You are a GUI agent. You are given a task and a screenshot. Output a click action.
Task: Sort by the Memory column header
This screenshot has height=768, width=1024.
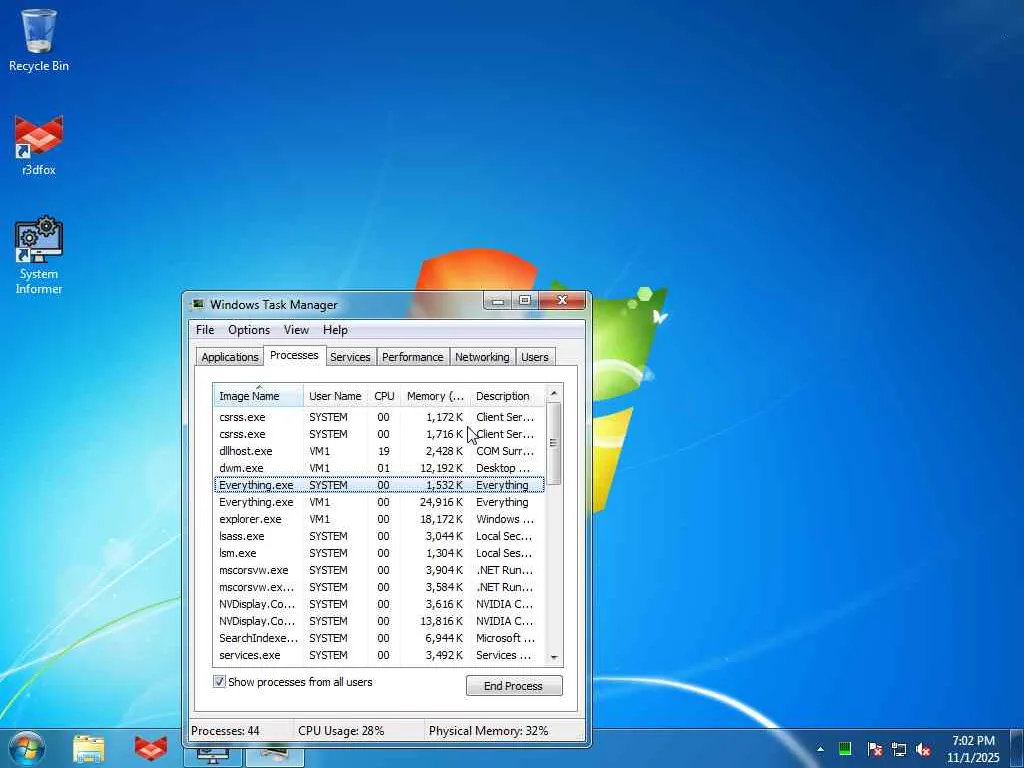coord(435,396)
